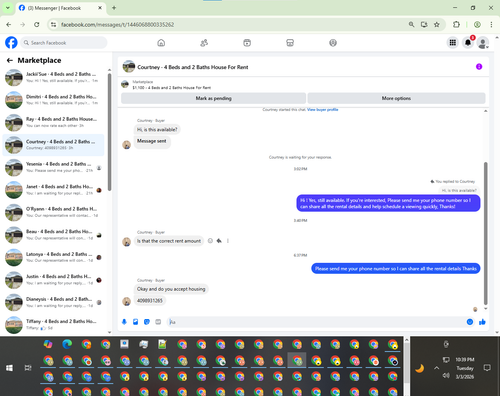Open a new browser tab
The width and height of the screenshot is (500, 396).
point(114,8)
